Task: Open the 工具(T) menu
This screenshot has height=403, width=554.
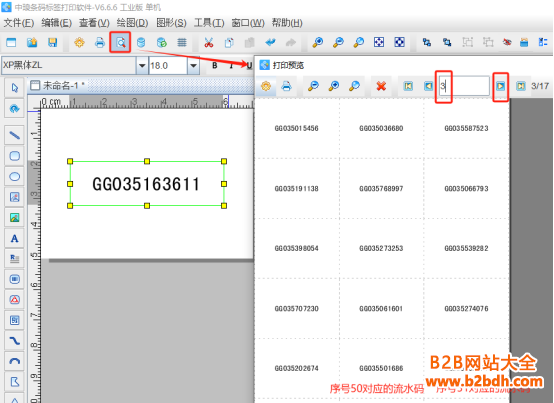Action: [209, 23]
